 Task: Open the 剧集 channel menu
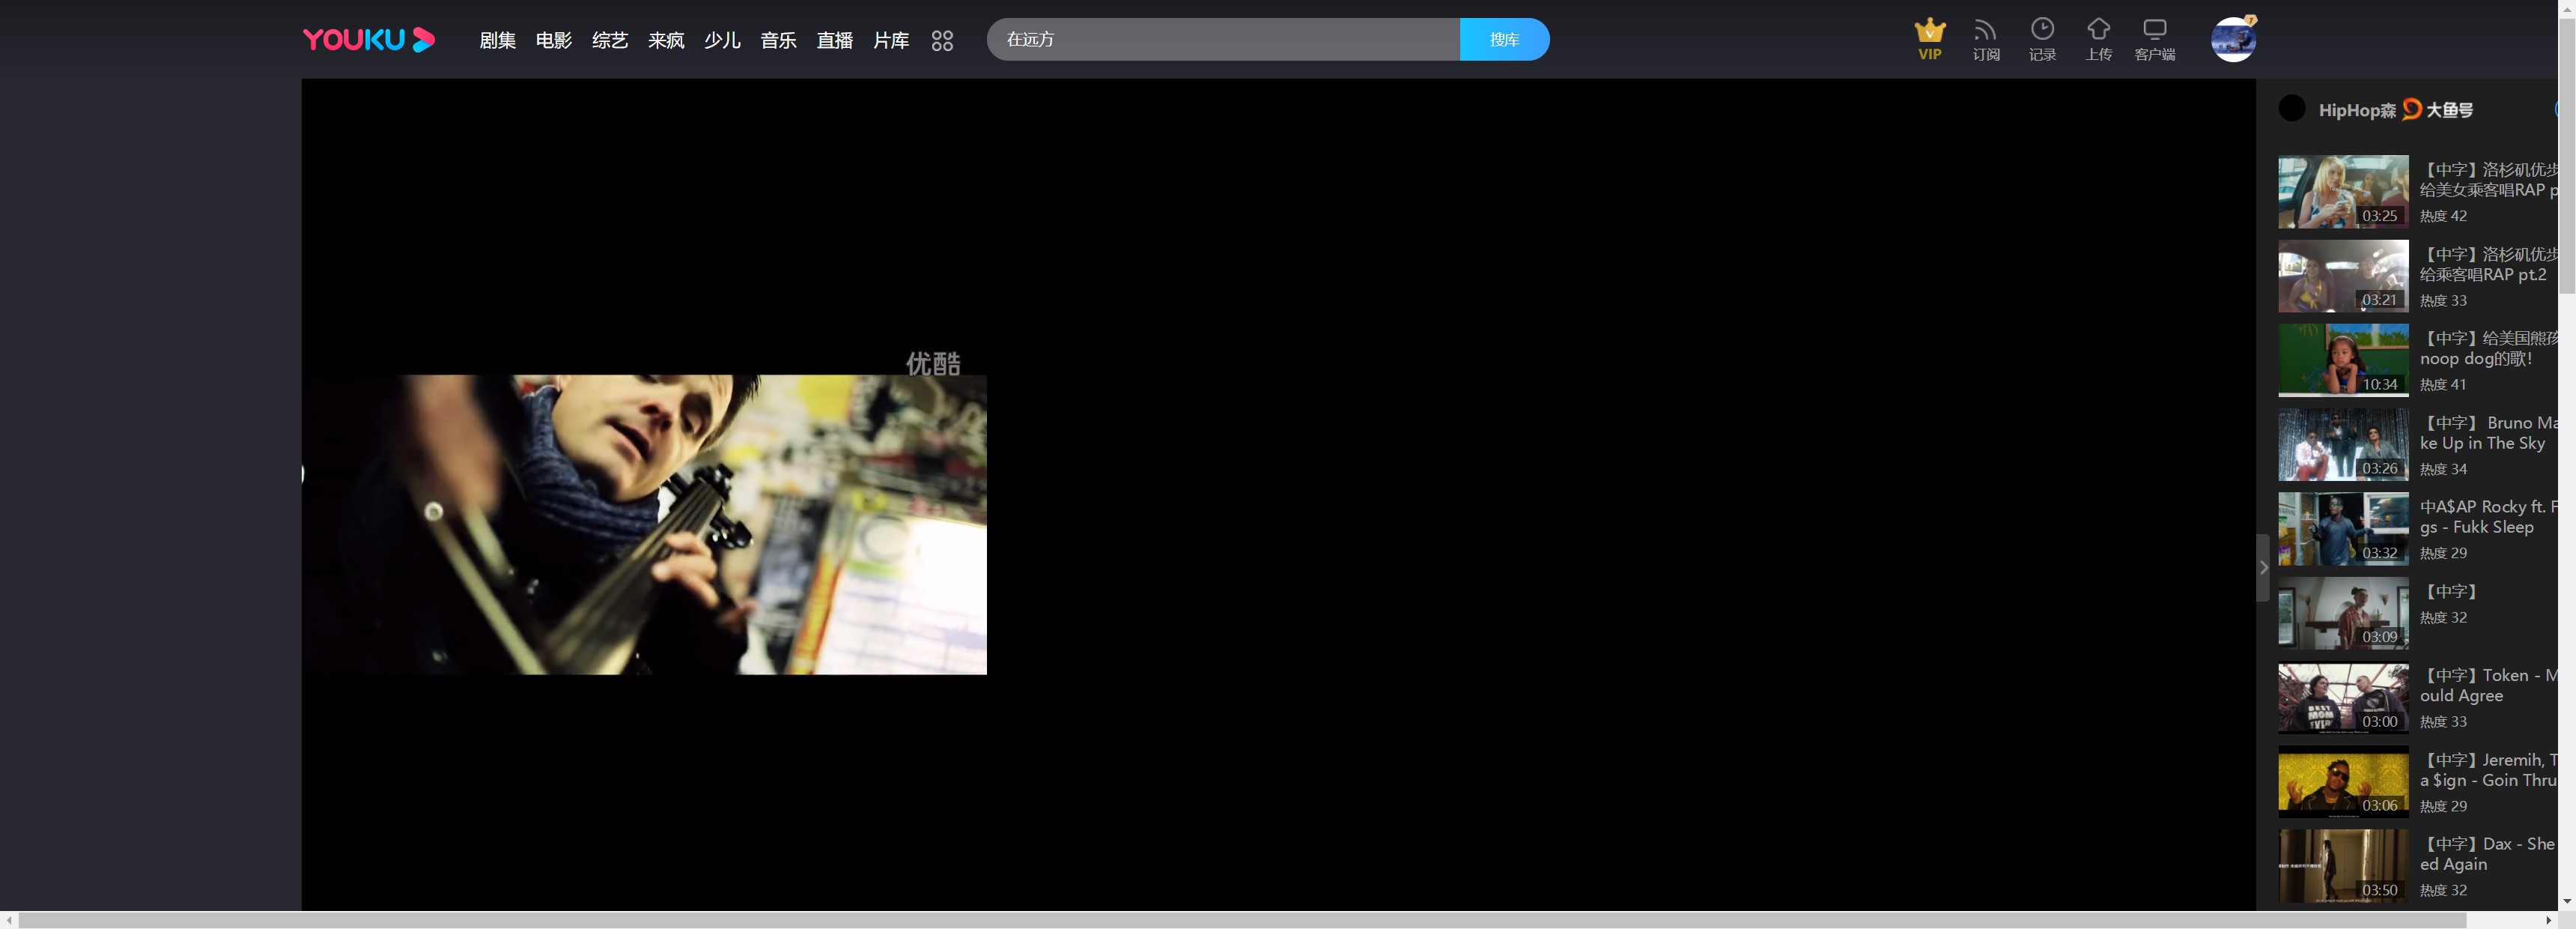click(x=497, y=40)
